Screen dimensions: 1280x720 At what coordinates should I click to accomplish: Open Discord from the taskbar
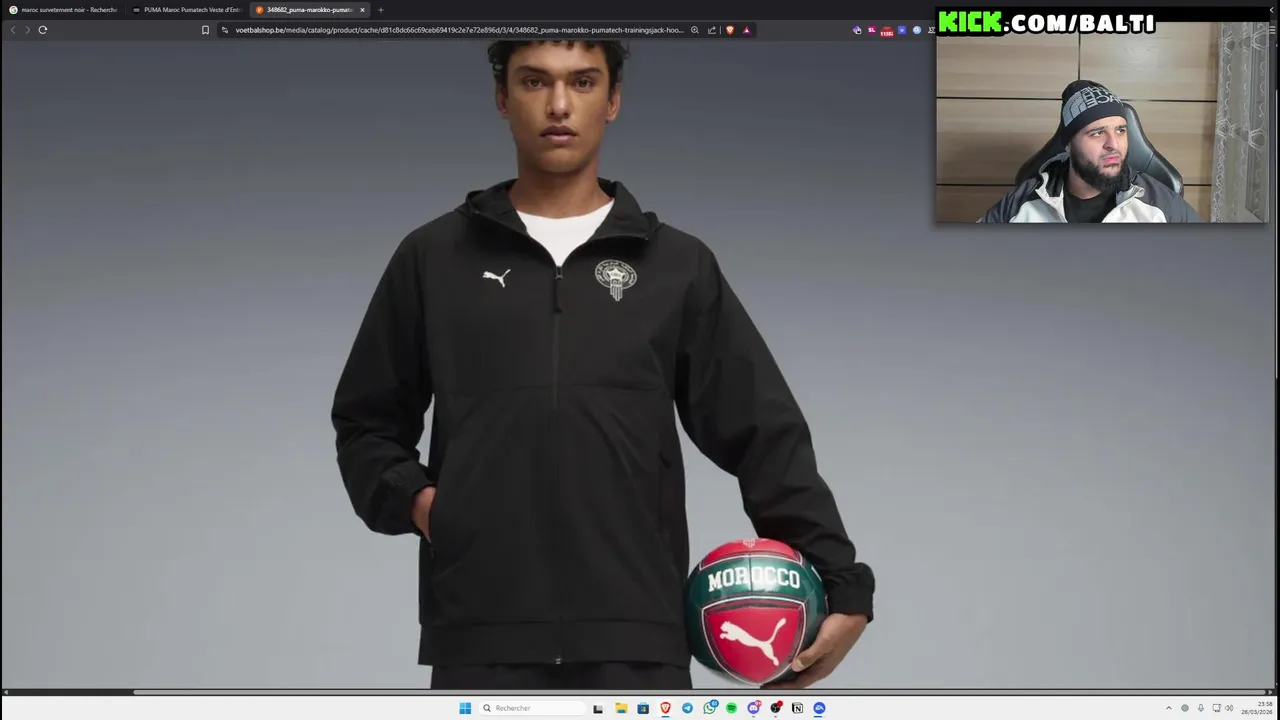tap(753, 708)
